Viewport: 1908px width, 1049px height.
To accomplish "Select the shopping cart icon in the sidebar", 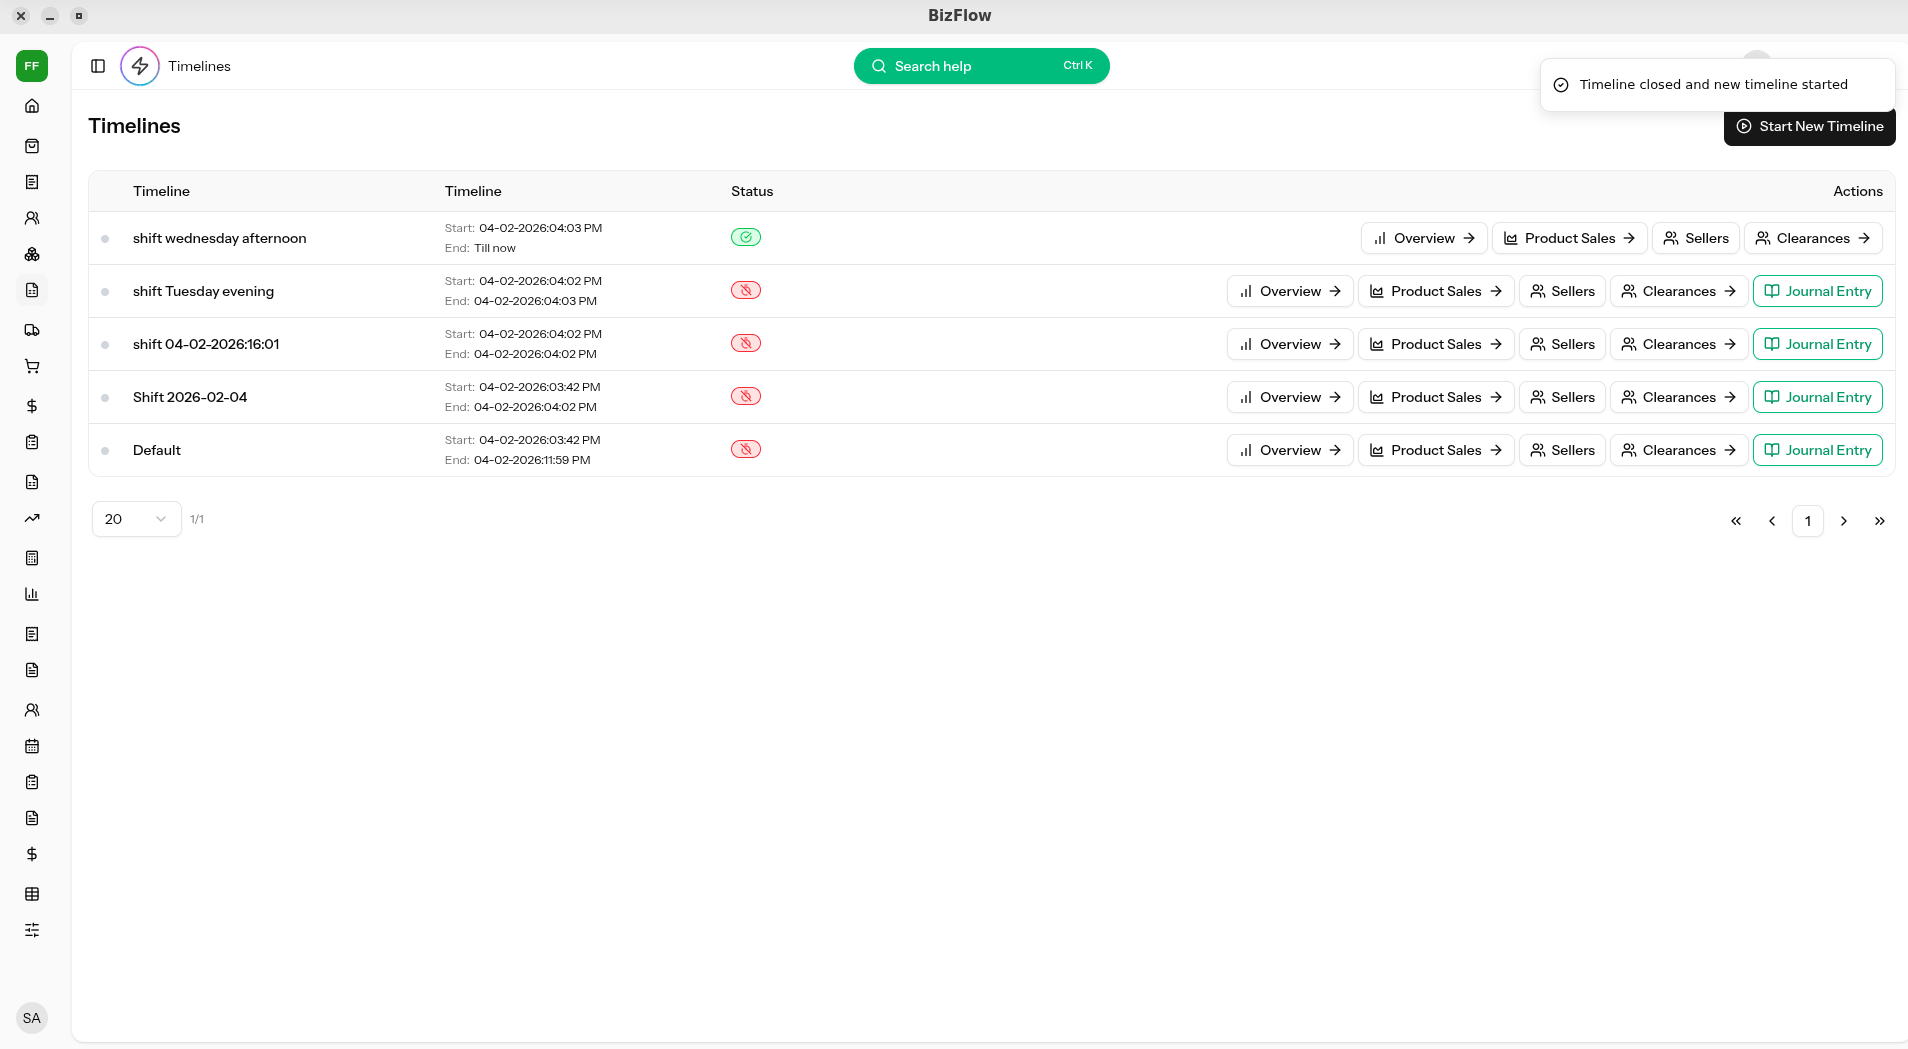I will (32, 367).
